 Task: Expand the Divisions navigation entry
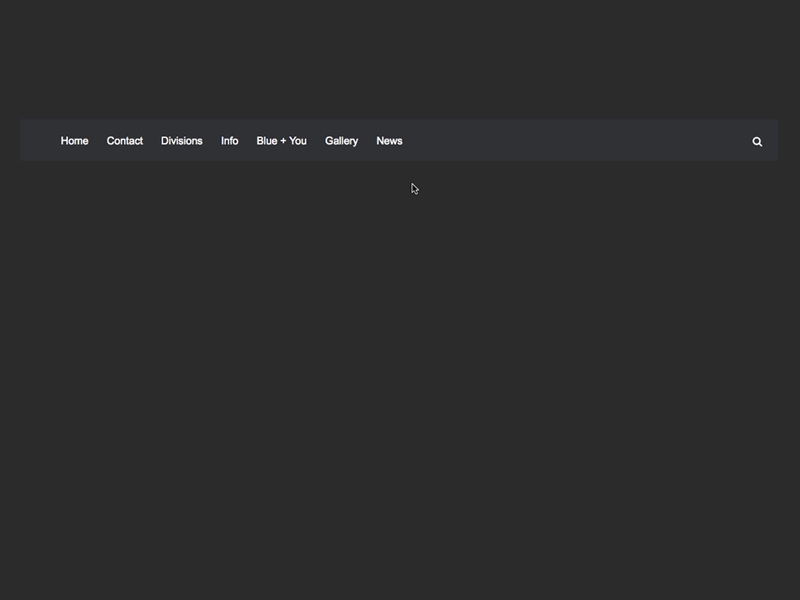coord(181,141)
